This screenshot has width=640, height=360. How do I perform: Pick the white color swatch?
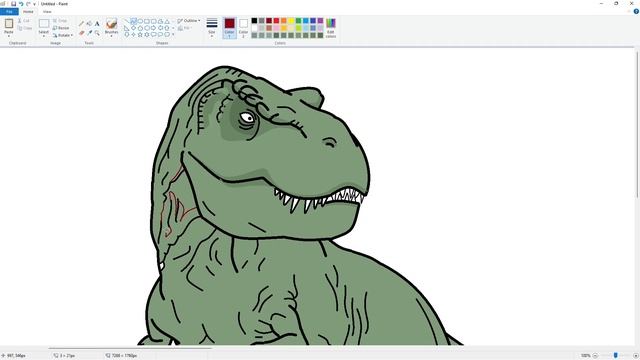pos(254,28)
